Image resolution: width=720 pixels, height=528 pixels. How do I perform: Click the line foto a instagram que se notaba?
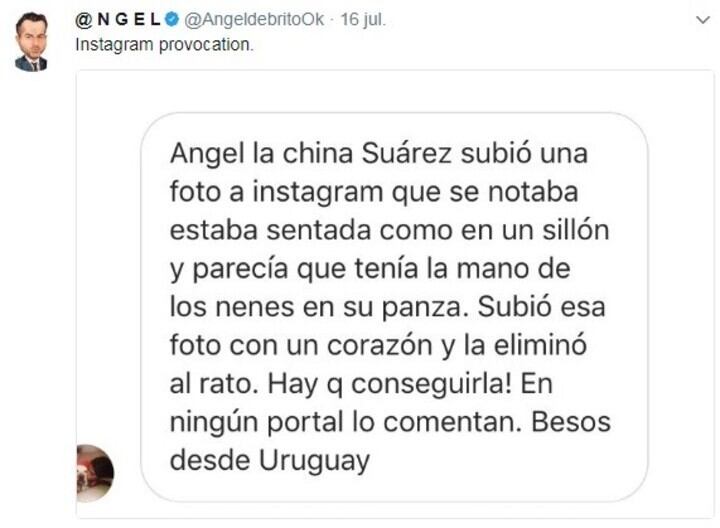pos(374,192)
